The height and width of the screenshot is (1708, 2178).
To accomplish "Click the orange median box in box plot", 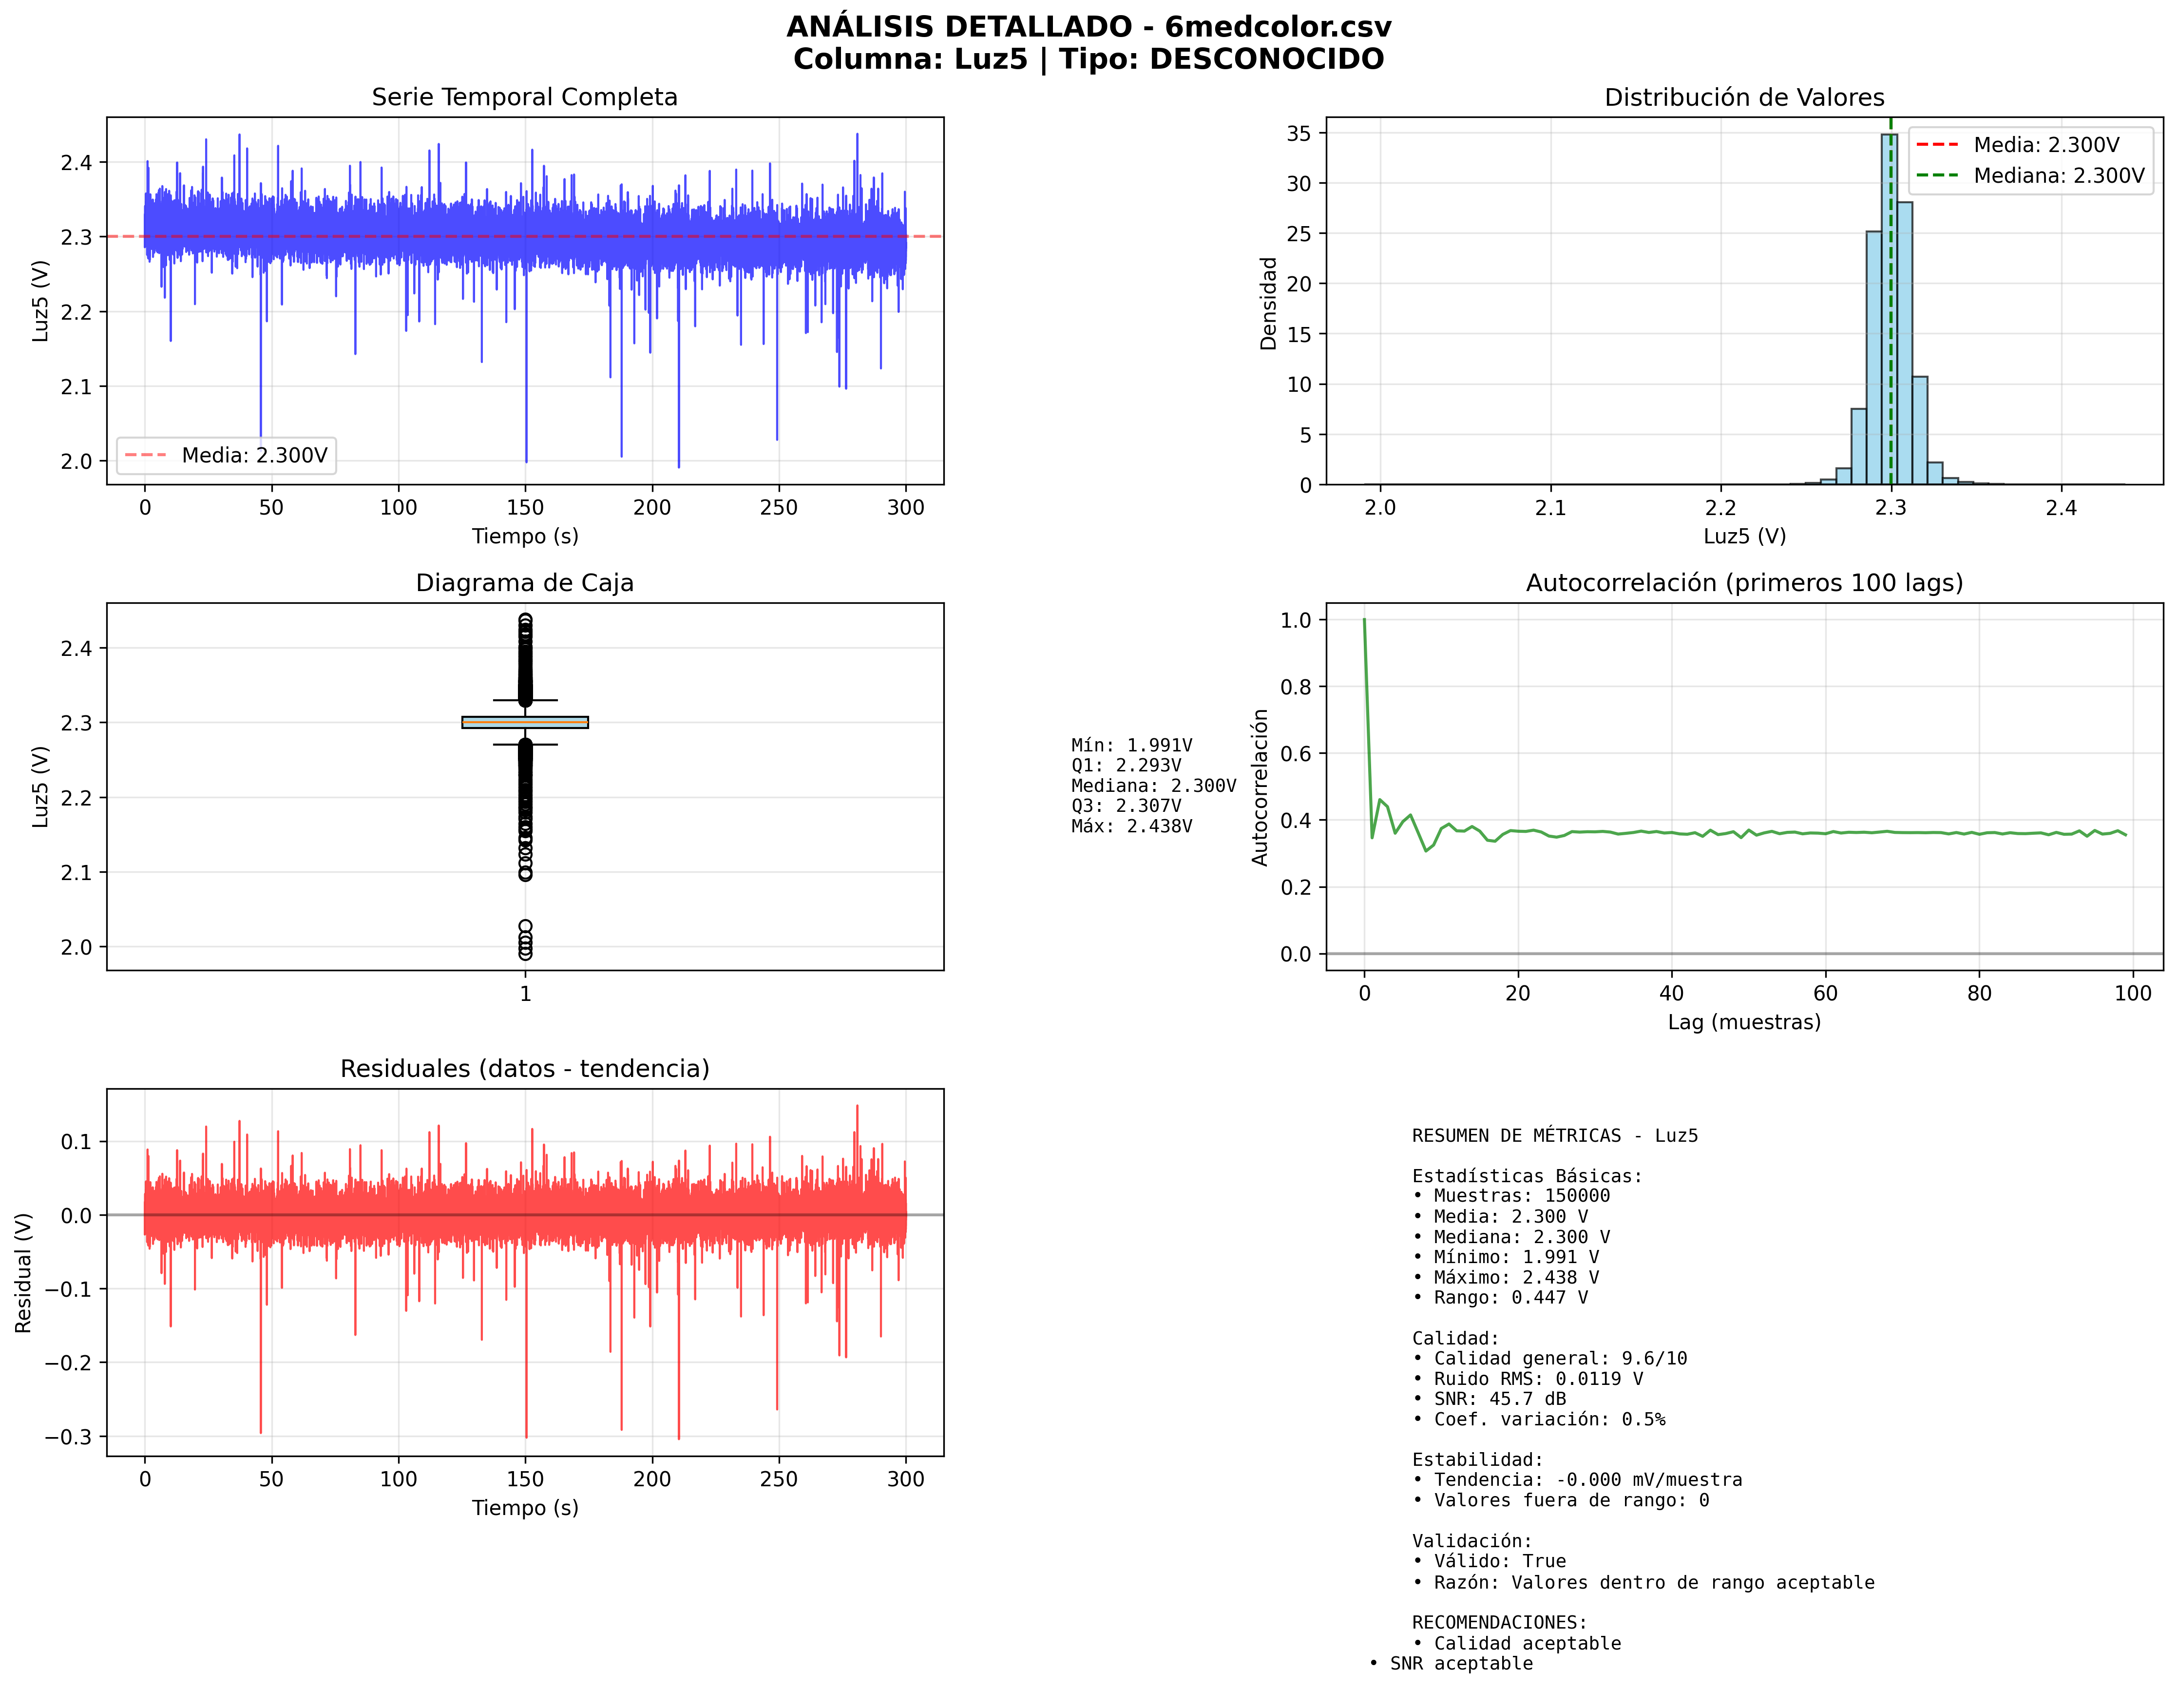I will [525, 722].
